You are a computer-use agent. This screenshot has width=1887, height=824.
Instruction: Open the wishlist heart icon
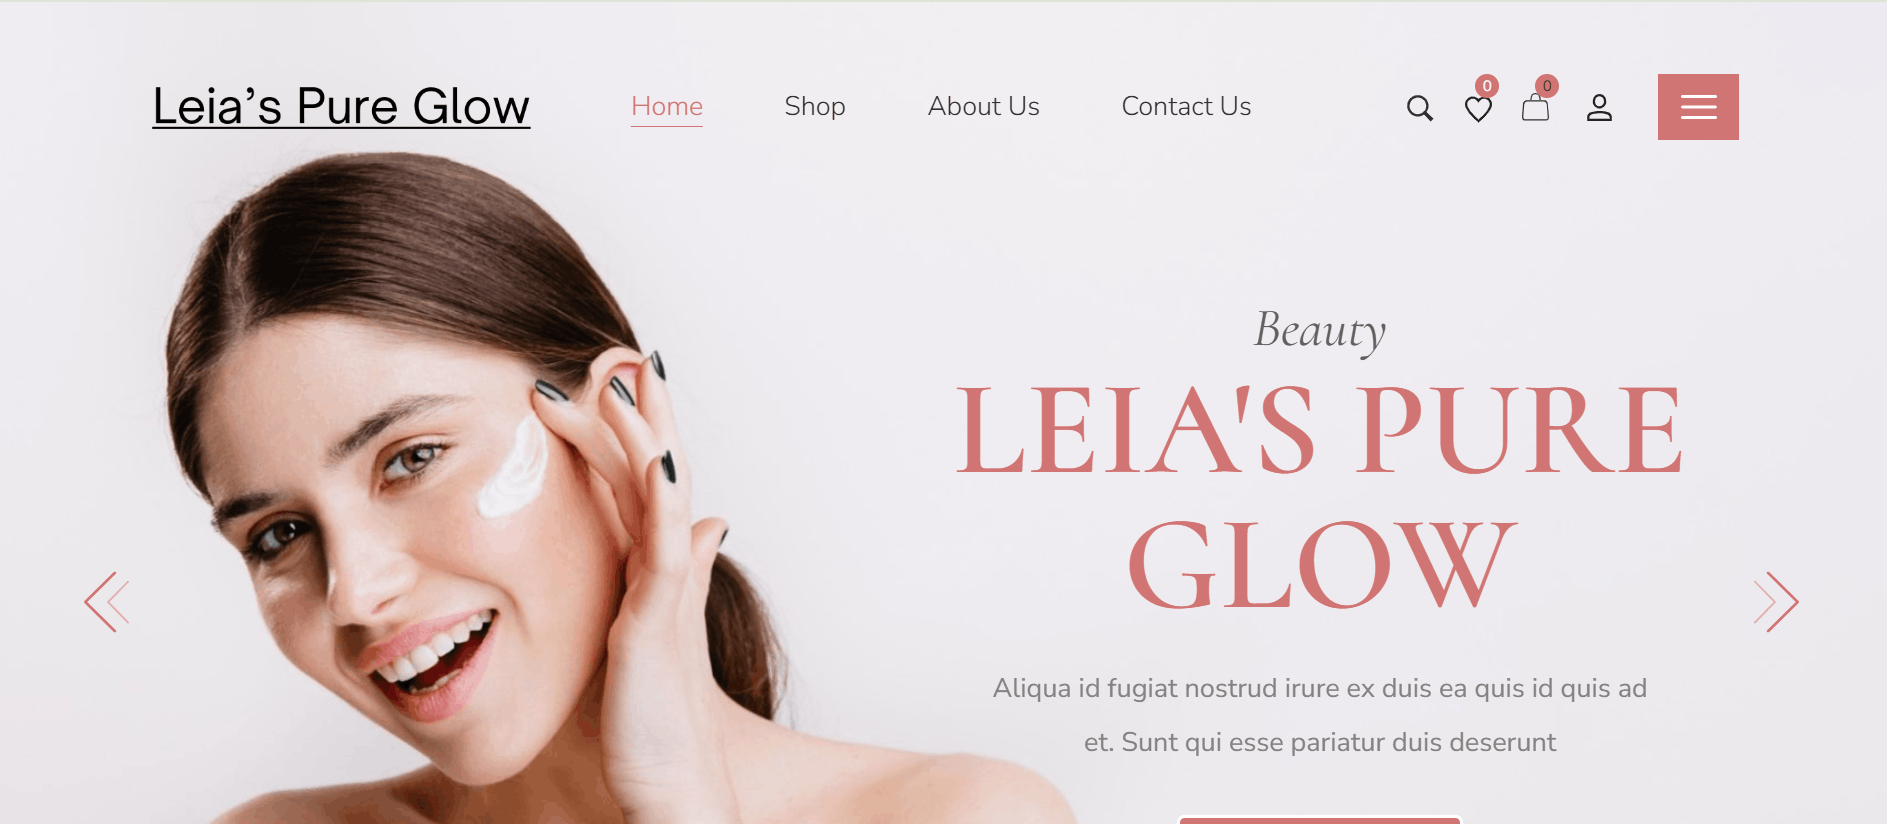pos(1478,109)
